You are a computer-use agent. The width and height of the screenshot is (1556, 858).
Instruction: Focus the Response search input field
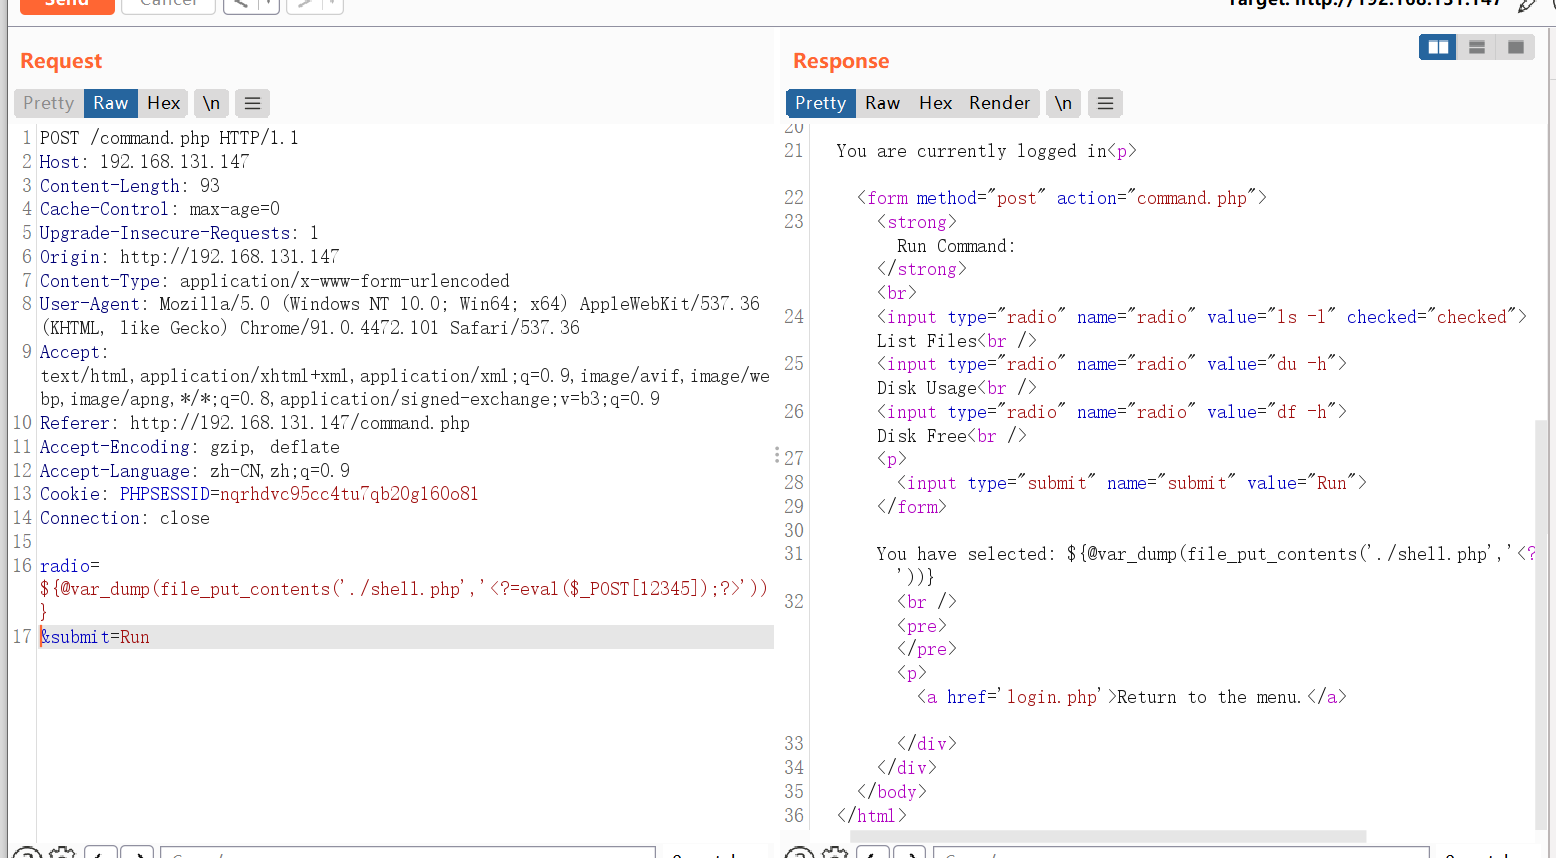pyautogui.click(x=1181, y=853)
